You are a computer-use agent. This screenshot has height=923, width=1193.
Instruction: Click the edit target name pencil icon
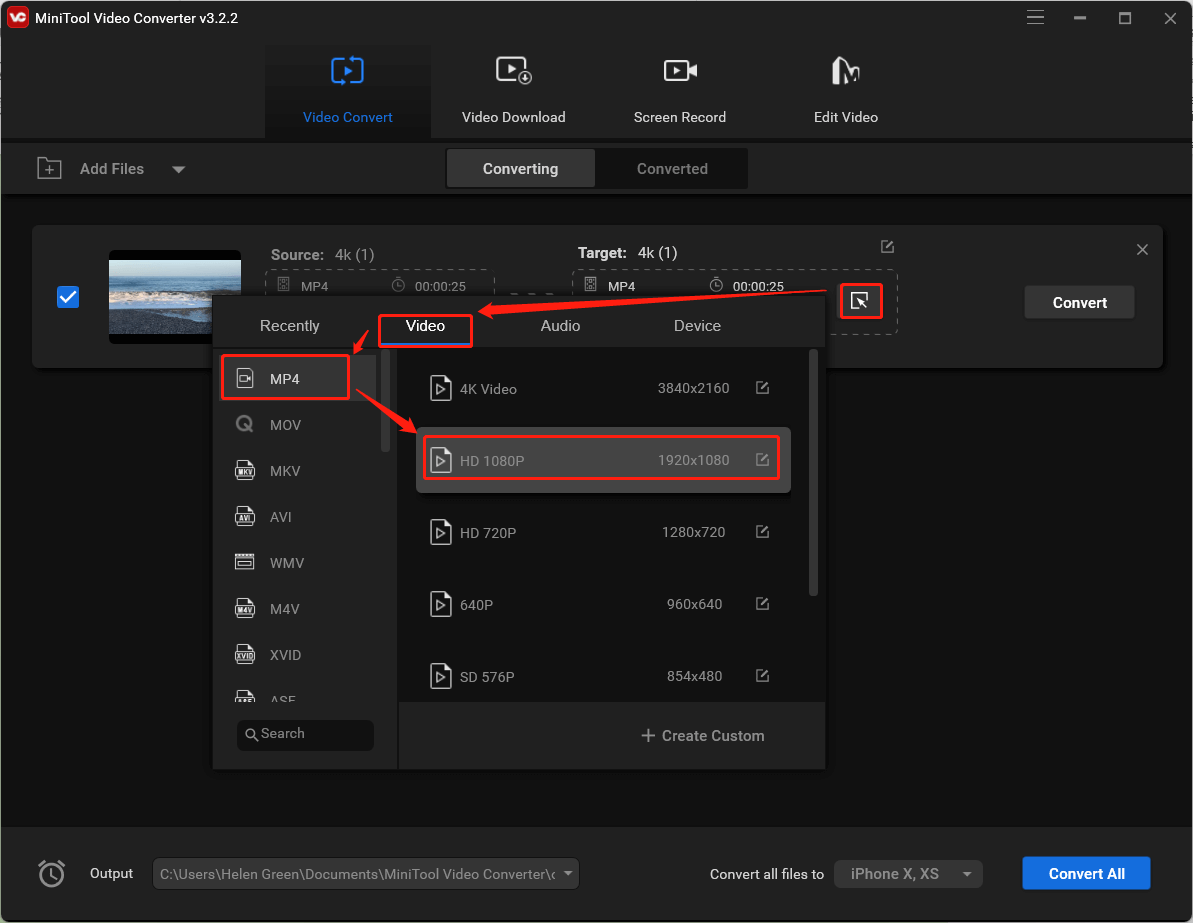click(887, 247)
